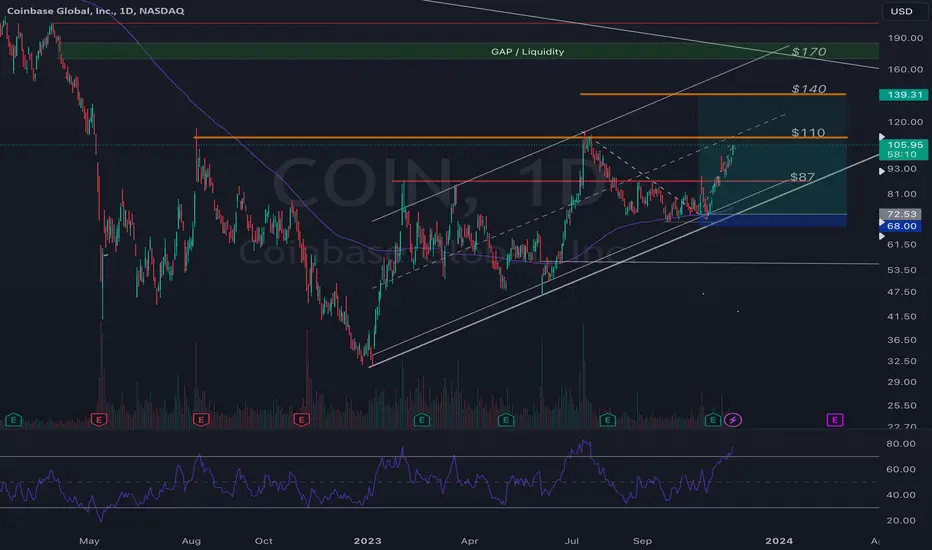This screenshot has width=932, height=550.
Task: Click the 2023 label on time axis
Action: (x=367, y=541)
